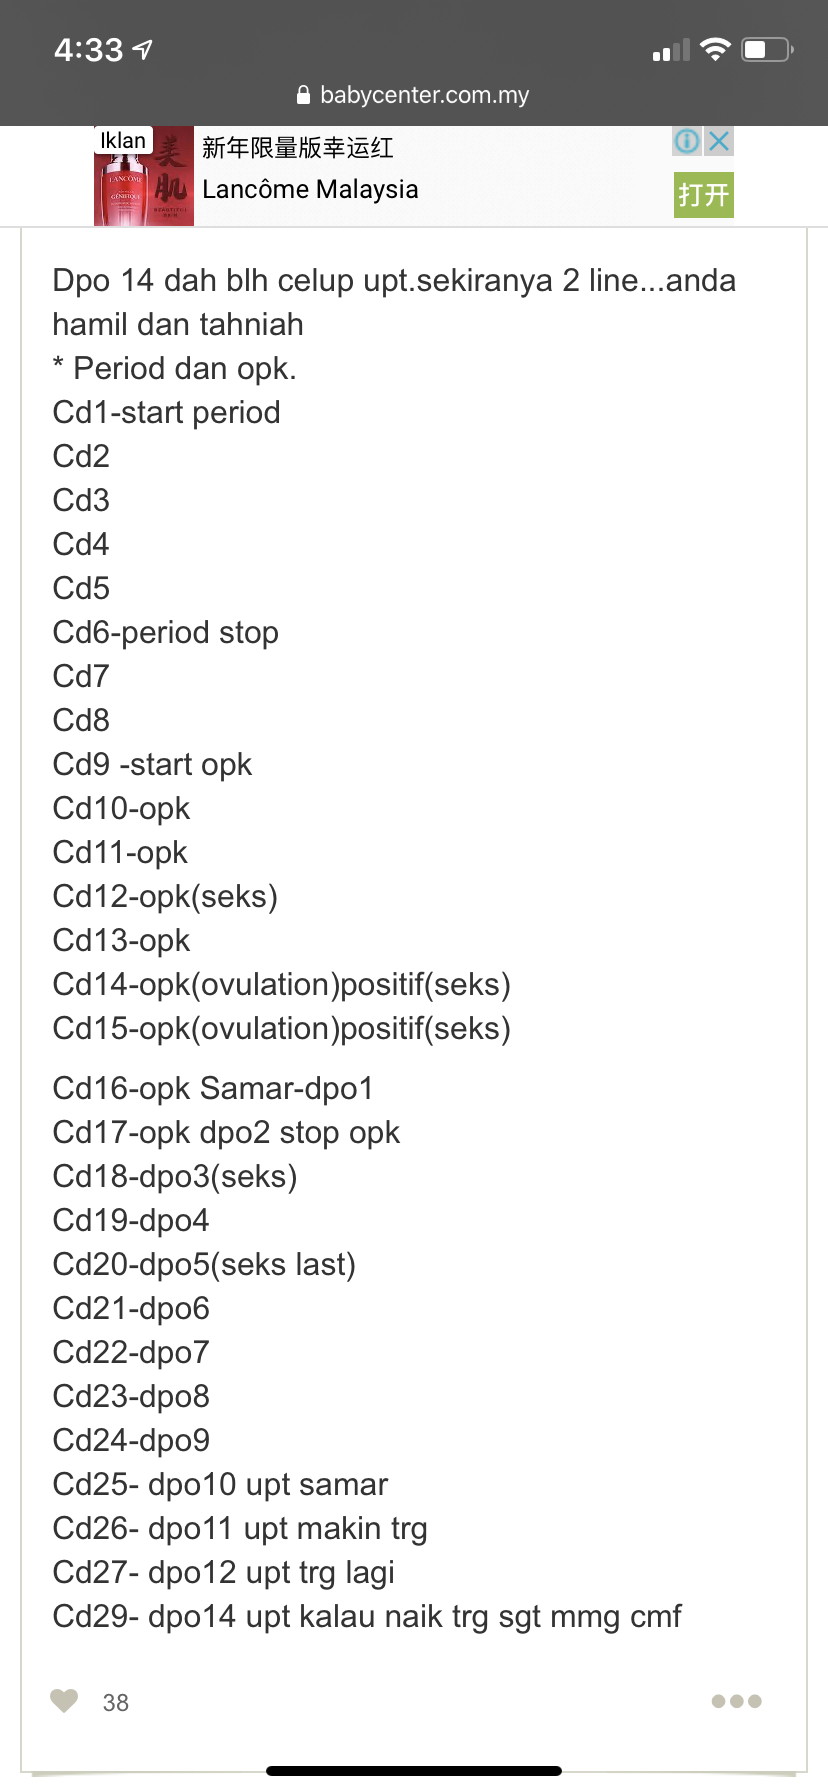This screenshot has width=828, height=1792.
Task: Tap the lock icon beside the URL
Action: 304,95
